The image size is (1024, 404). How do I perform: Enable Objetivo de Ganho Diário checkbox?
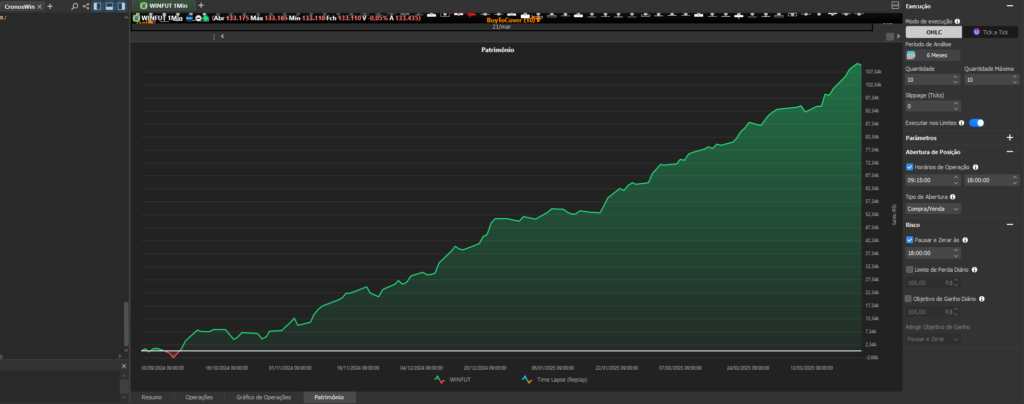pyautogui.click(x=908, y=299)
